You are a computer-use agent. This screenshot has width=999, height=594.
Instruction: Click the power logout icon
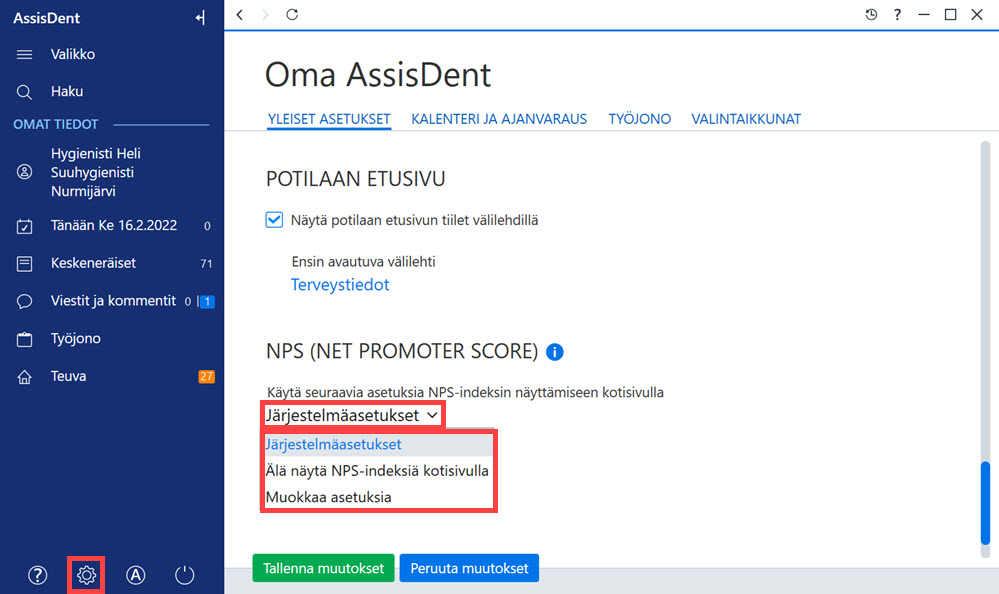[x=184, y=575]
